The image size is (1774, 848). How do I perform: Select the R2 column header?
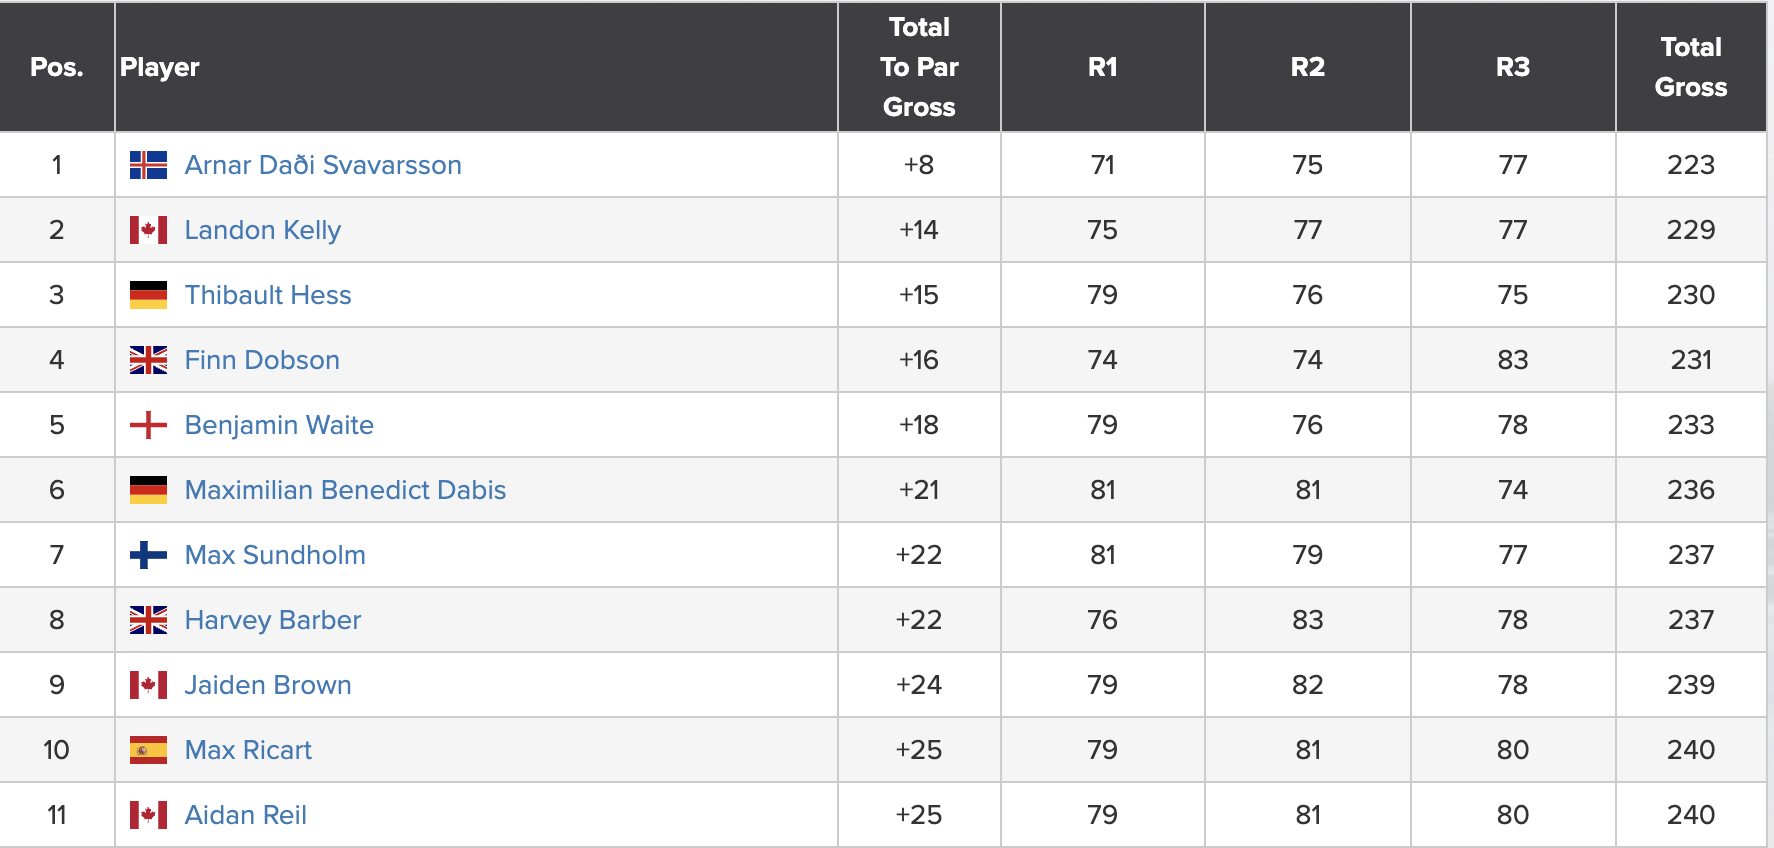pyautogui.click(x=1308, y=67)
